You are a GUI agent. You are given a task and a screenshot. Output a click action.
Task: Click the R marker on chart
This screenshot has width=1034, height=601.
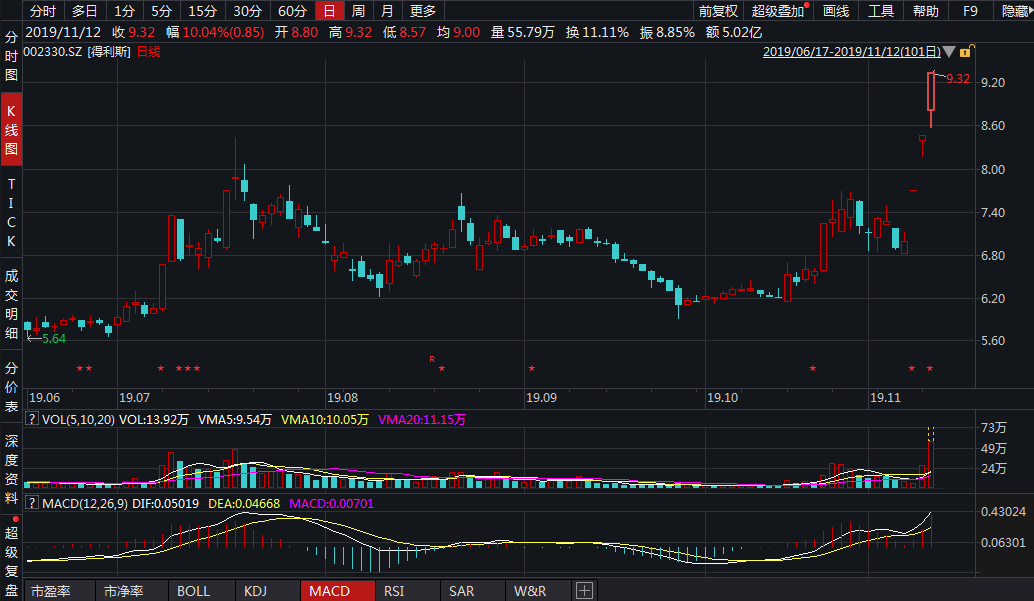(x=432, y=360)
